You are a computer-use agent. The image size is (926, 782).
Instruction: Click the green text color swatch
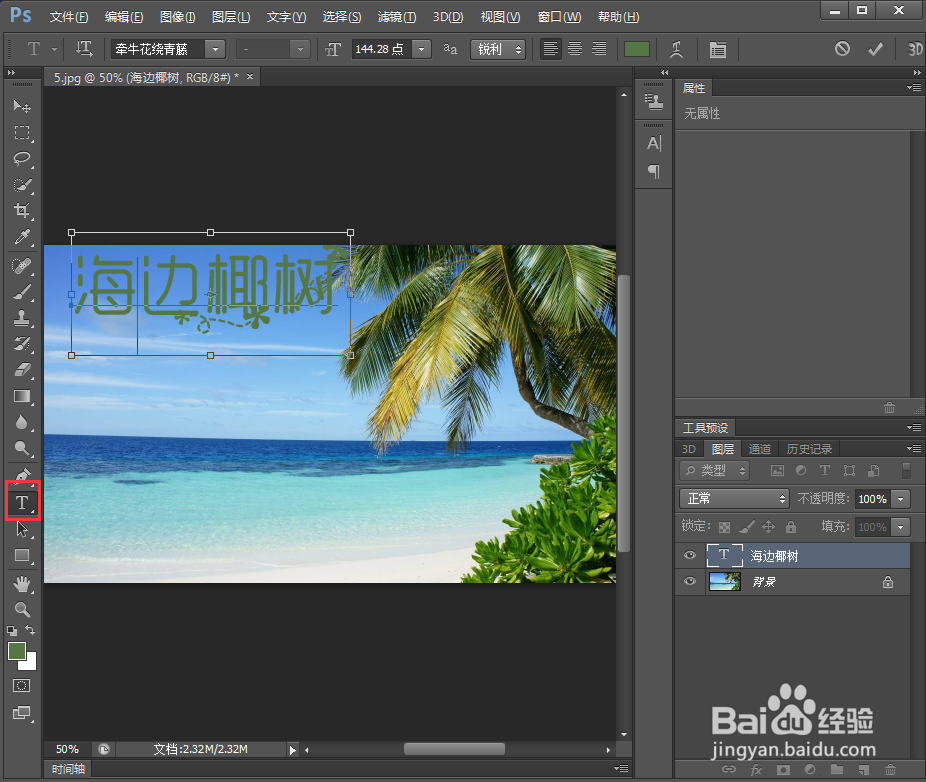(637, 49)
